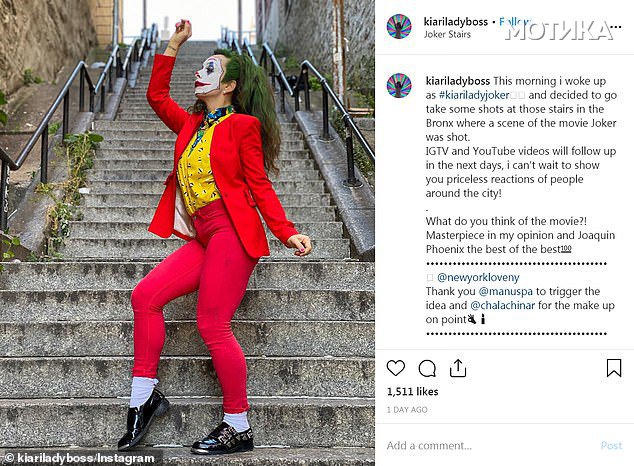The width and height of the screenshot is (634, 466).
Task: Open the 1 DAY AGO timestamp
Action: 407,410
